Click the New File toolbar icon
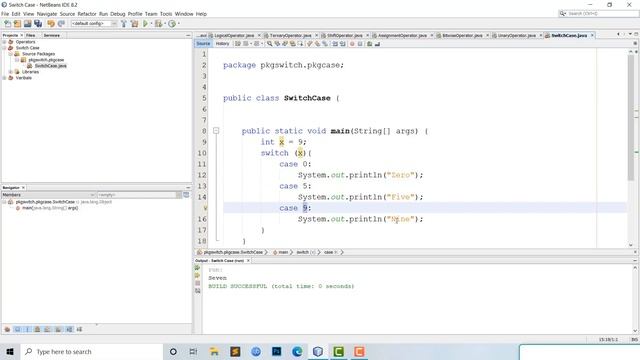This screenshot has width=640, height=360. [7, 24]
